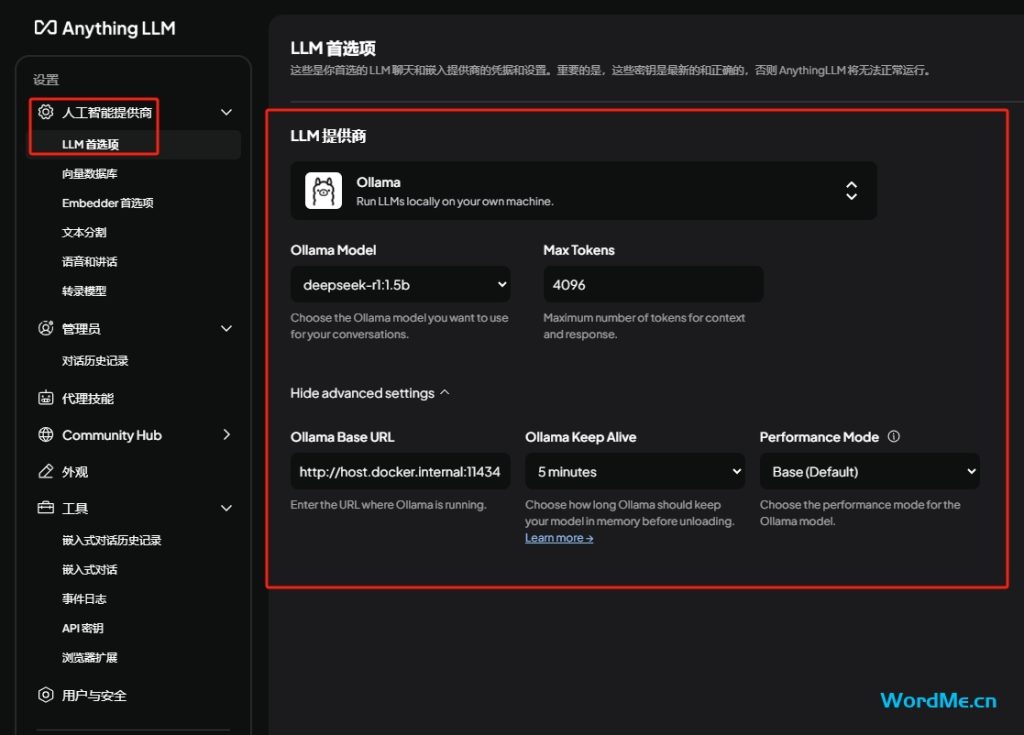1024x735 pixels.
Task: Open API 密钥 page
Action: click(83, 629)
